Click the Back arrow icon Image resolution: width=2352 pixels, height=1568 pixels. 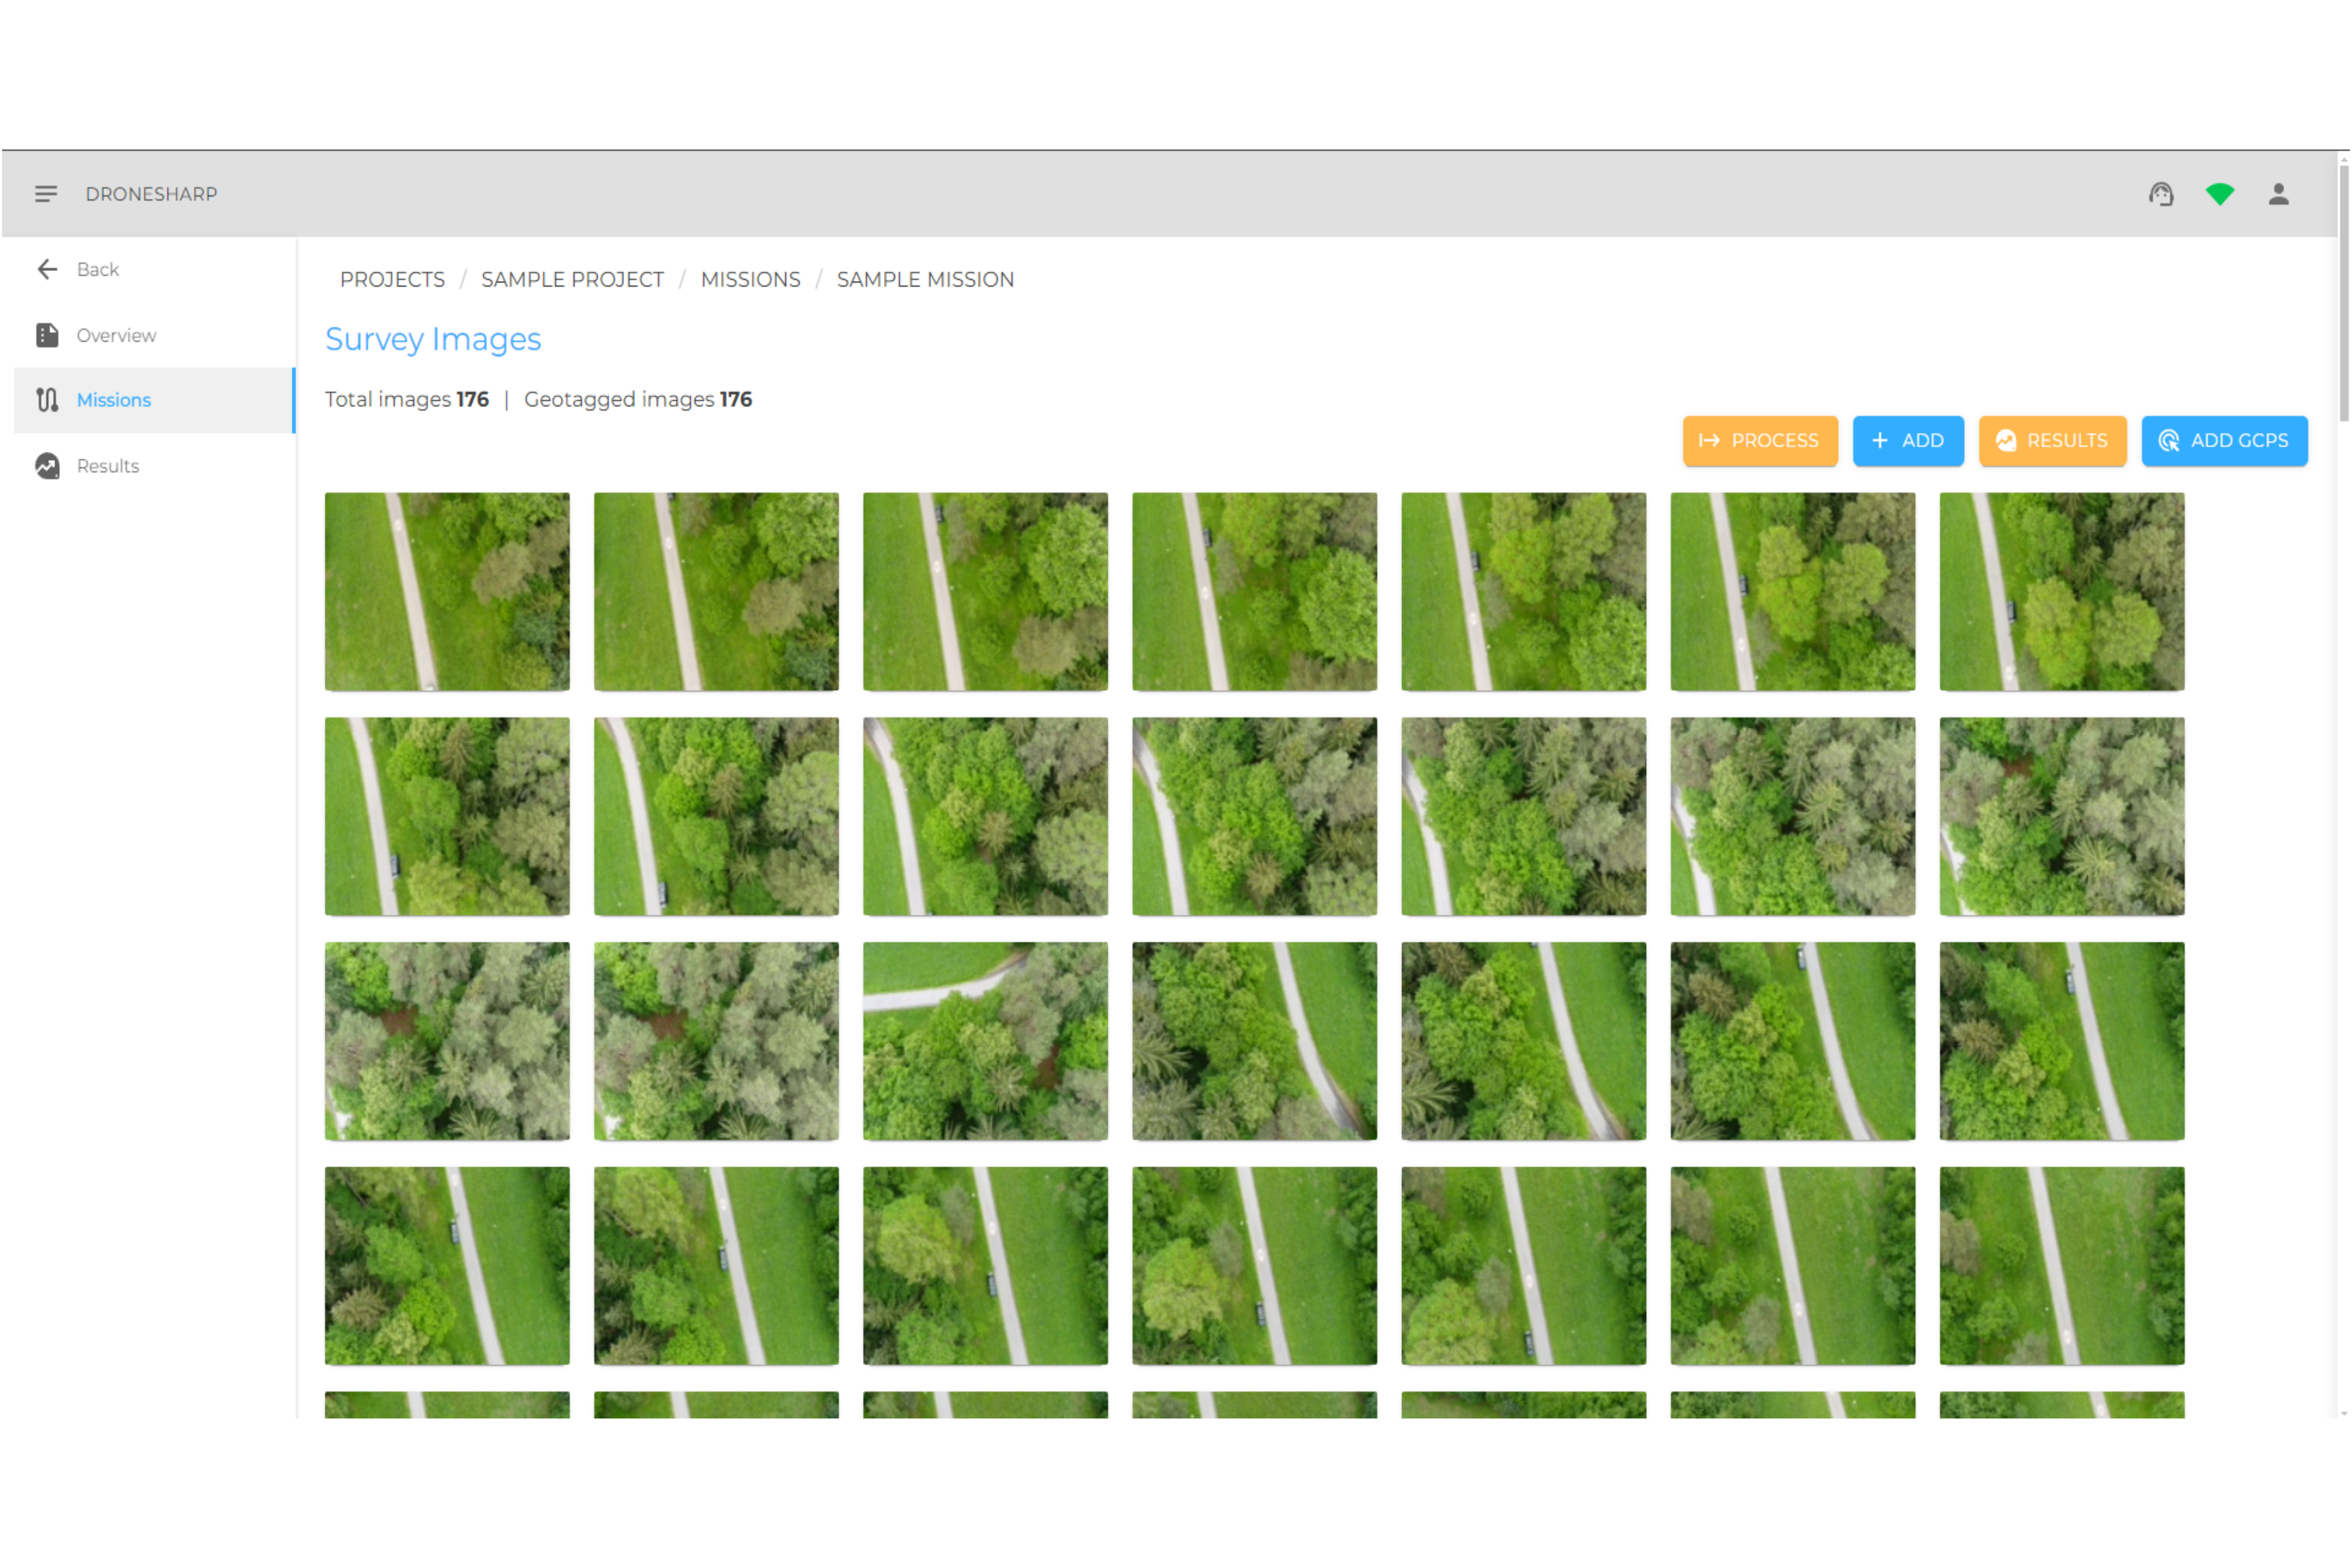click(x=47, y=269)
